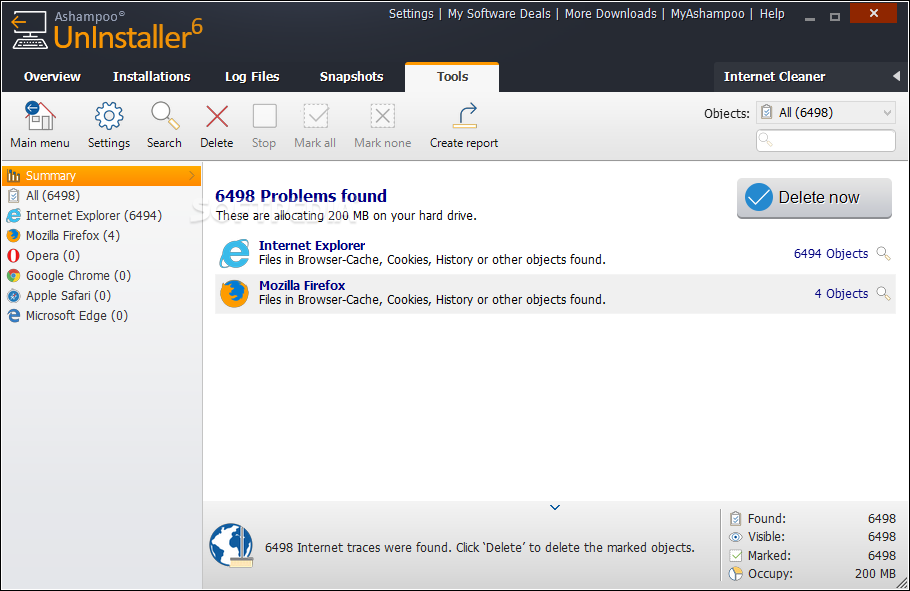Screen dimensions: 910x591
Task: Switch to the Installations tab
Action: click(151, 77)
